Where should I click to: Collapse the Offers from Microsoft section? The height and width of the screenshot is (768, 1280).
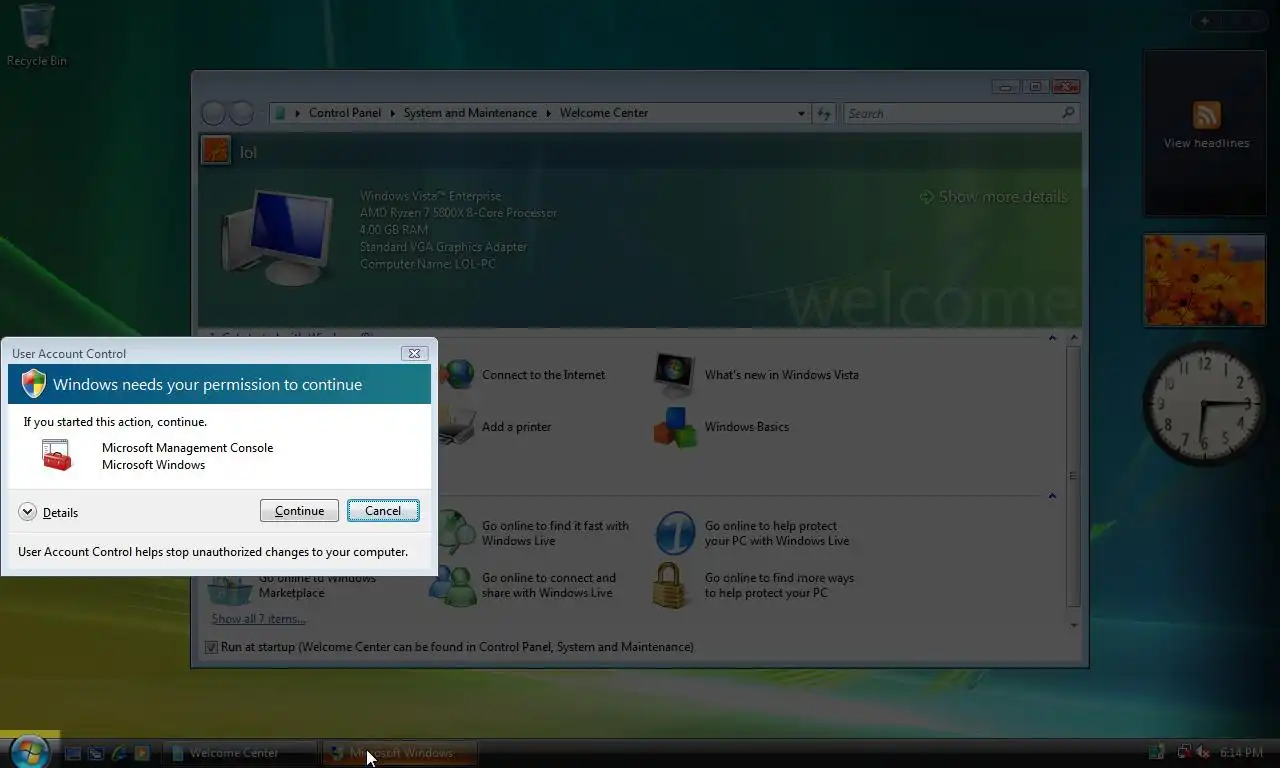pos(1052,496)
